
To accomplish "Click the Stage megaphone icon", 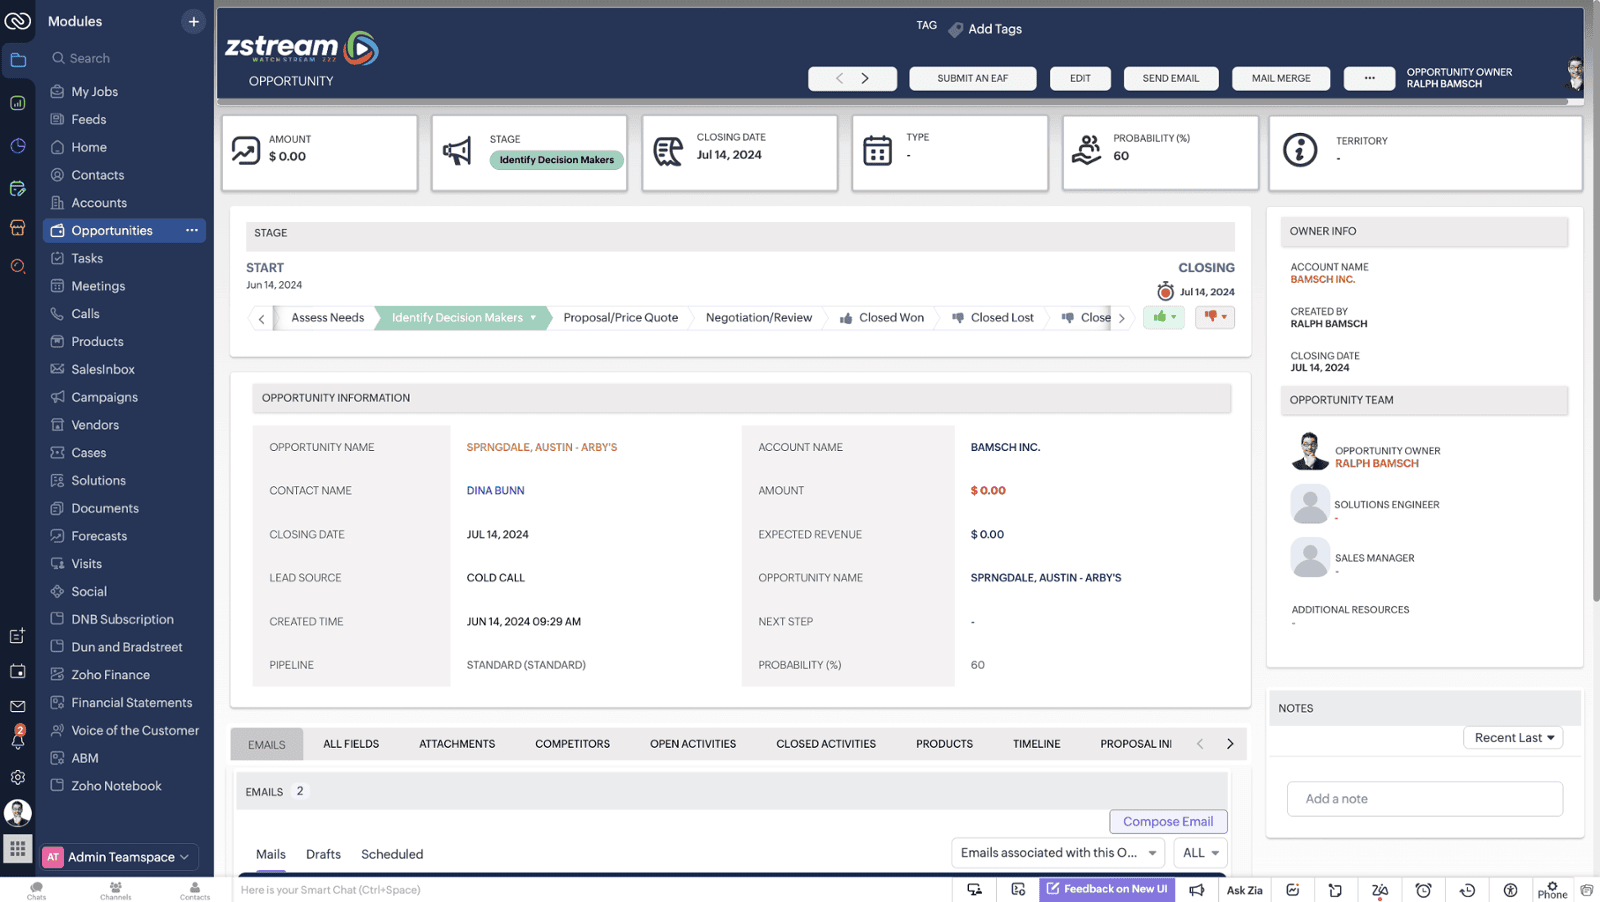I will [x=457, y=151].
